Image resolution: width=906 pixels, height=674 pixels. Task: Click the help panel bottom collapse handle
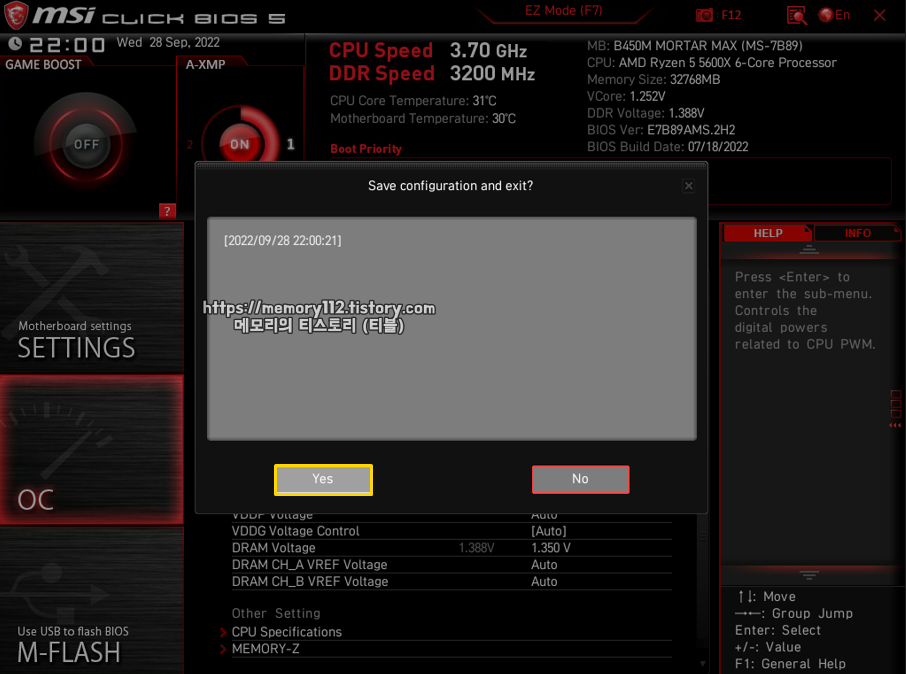click(x=809, y=575)
